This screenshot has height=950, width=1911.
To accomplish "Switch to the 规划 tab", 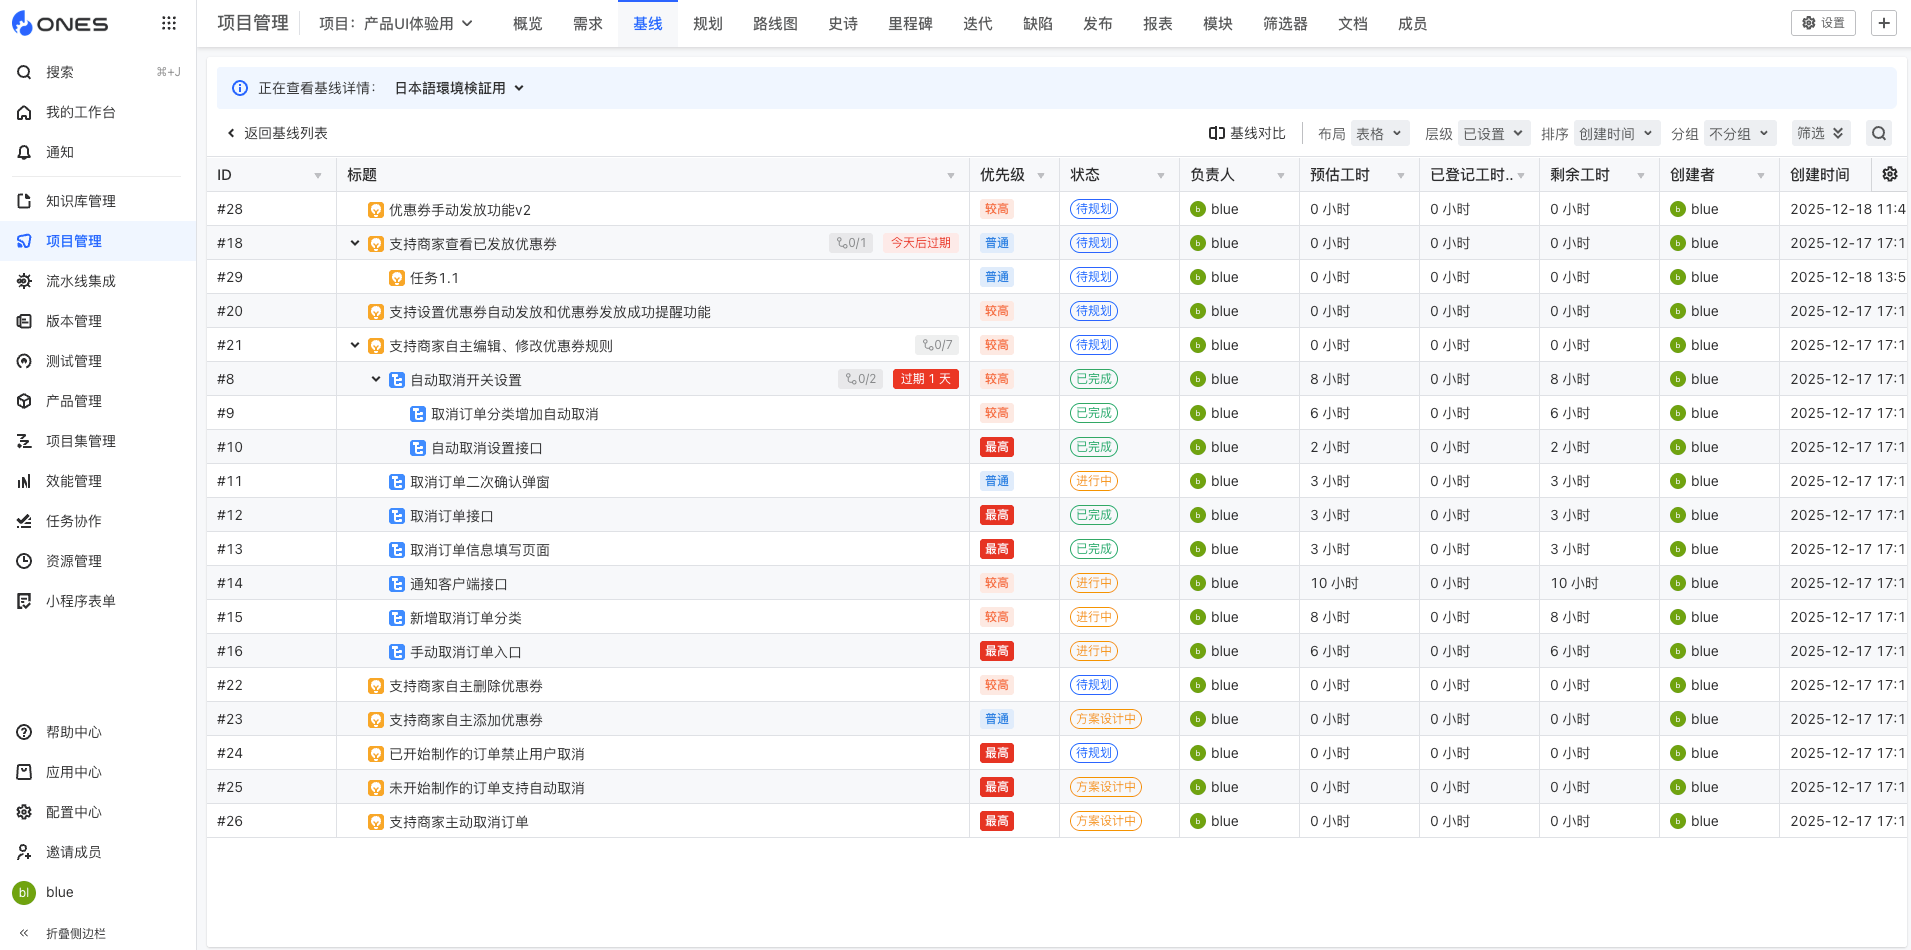I will click(x=707, y=23).
